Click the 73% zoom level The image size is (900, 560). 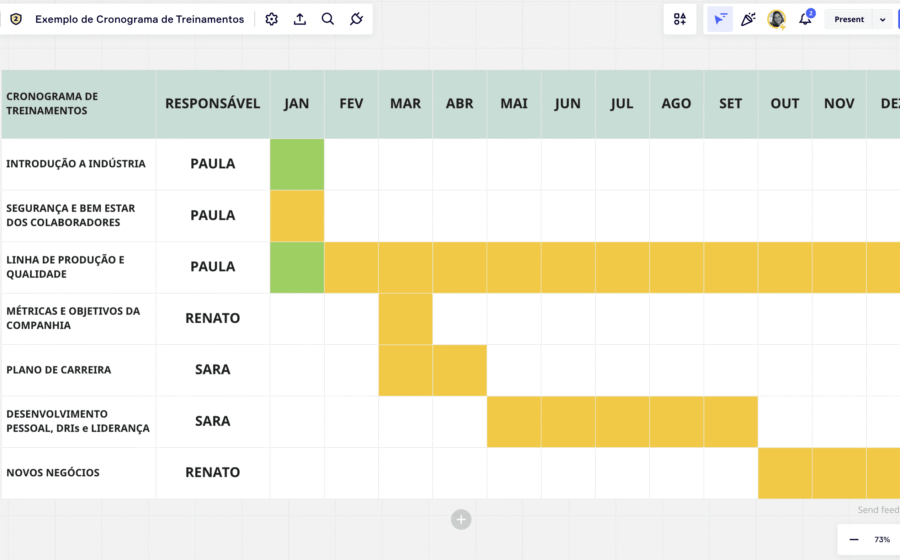882,539
